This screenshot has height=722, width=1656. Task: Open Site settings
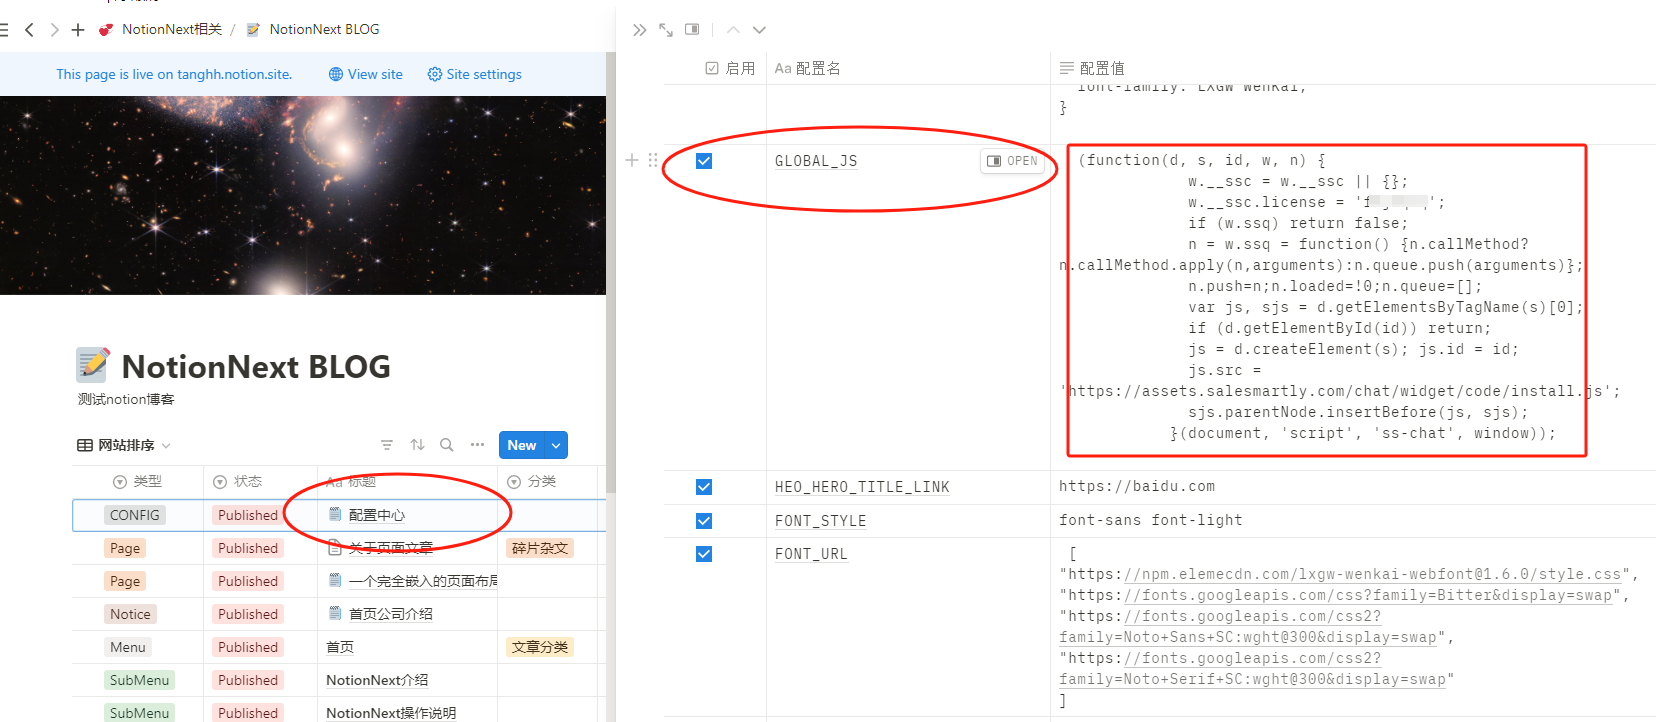pos(475,74)
